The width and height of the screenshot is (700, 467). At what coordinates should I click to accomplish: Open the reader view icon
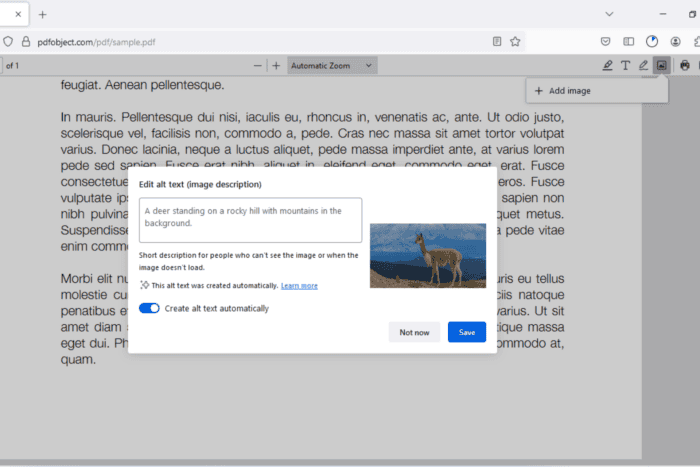pyautogui.click(x=497, y=42)
